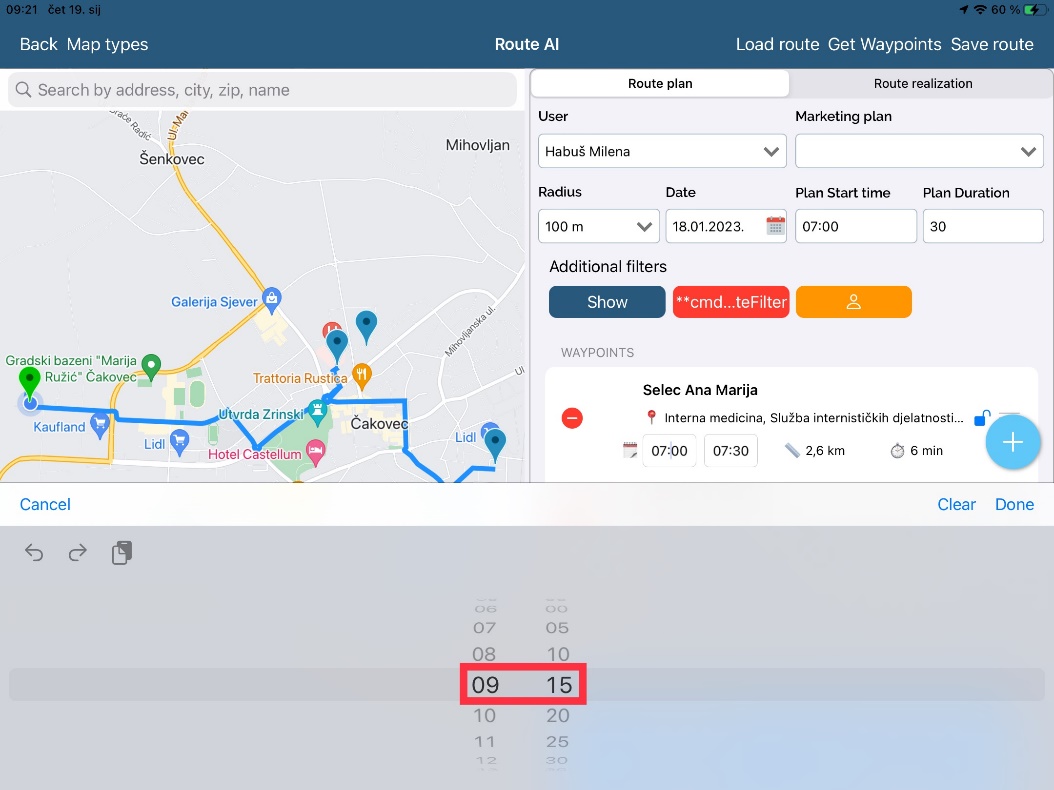This screenshot has height=790, width=1054.
Task: Open the Marketing plan dropdown
Action: (x=918, y=152)
